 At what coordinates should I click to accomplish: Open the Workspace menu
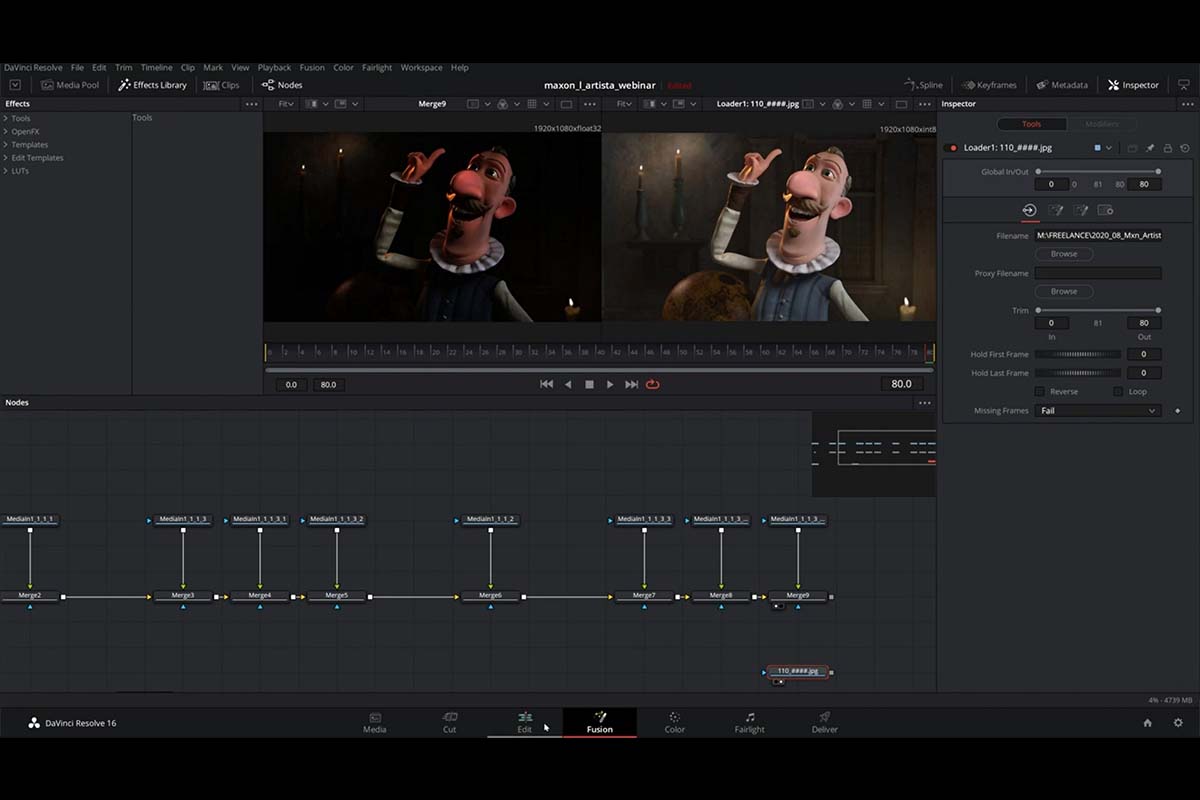(x=421, y=67)
